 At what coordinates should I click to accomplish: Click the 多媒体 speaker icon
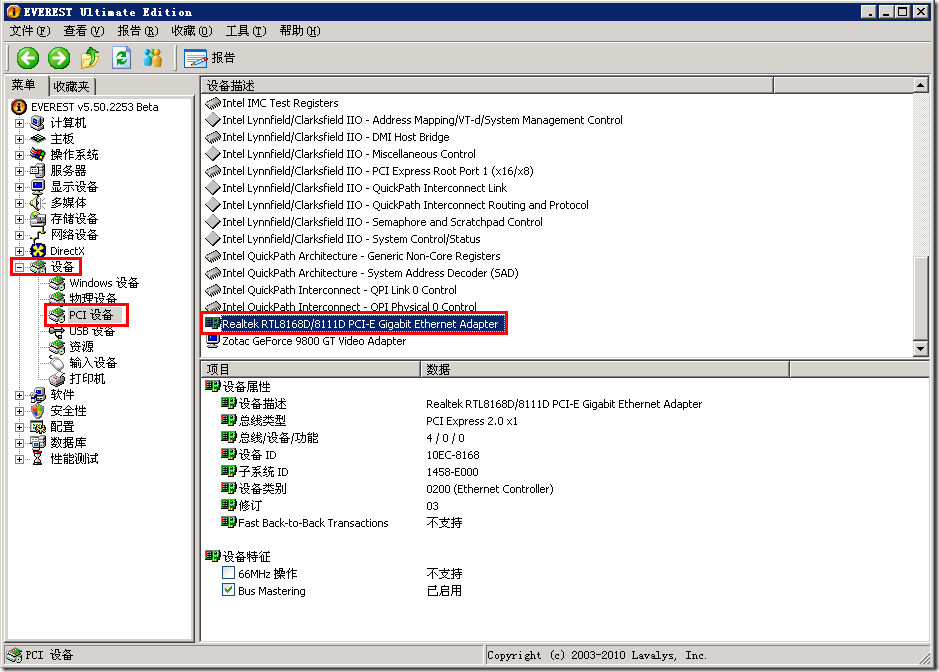click(x=38, y=203)
